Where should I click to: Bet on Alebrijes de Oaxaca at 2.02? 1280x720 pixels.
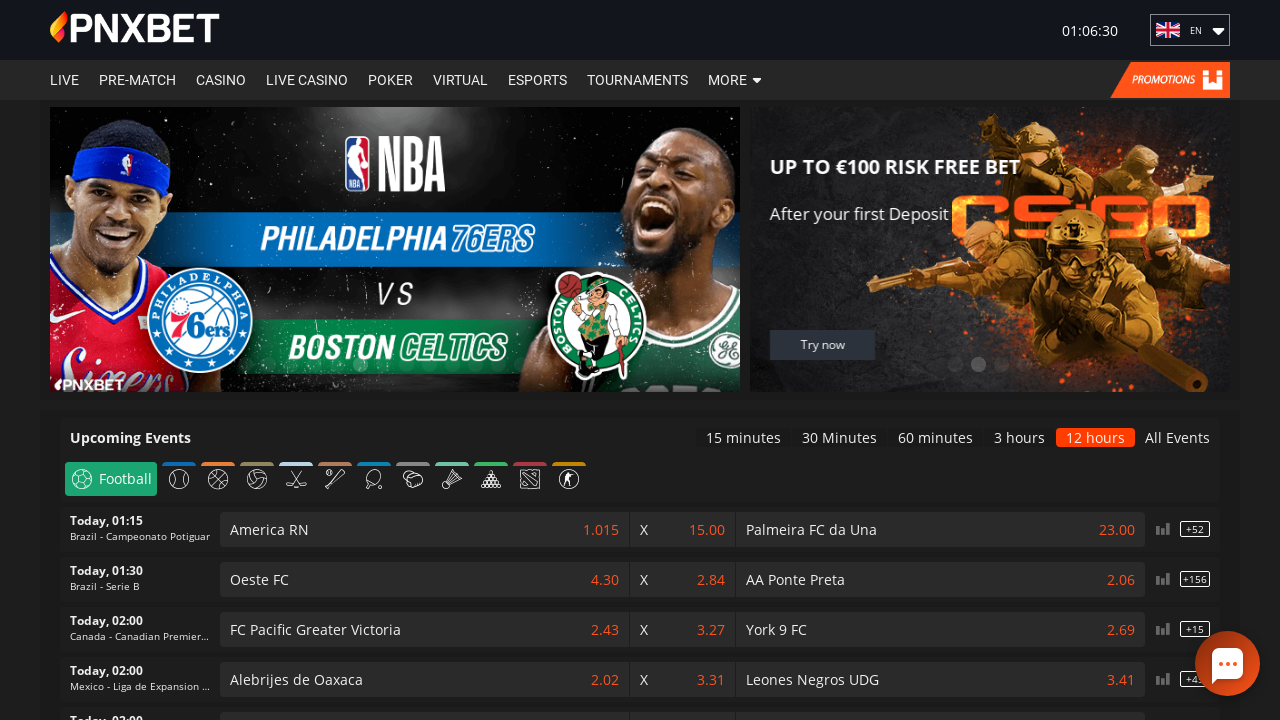pyautogui.click(x=424, y=679)
